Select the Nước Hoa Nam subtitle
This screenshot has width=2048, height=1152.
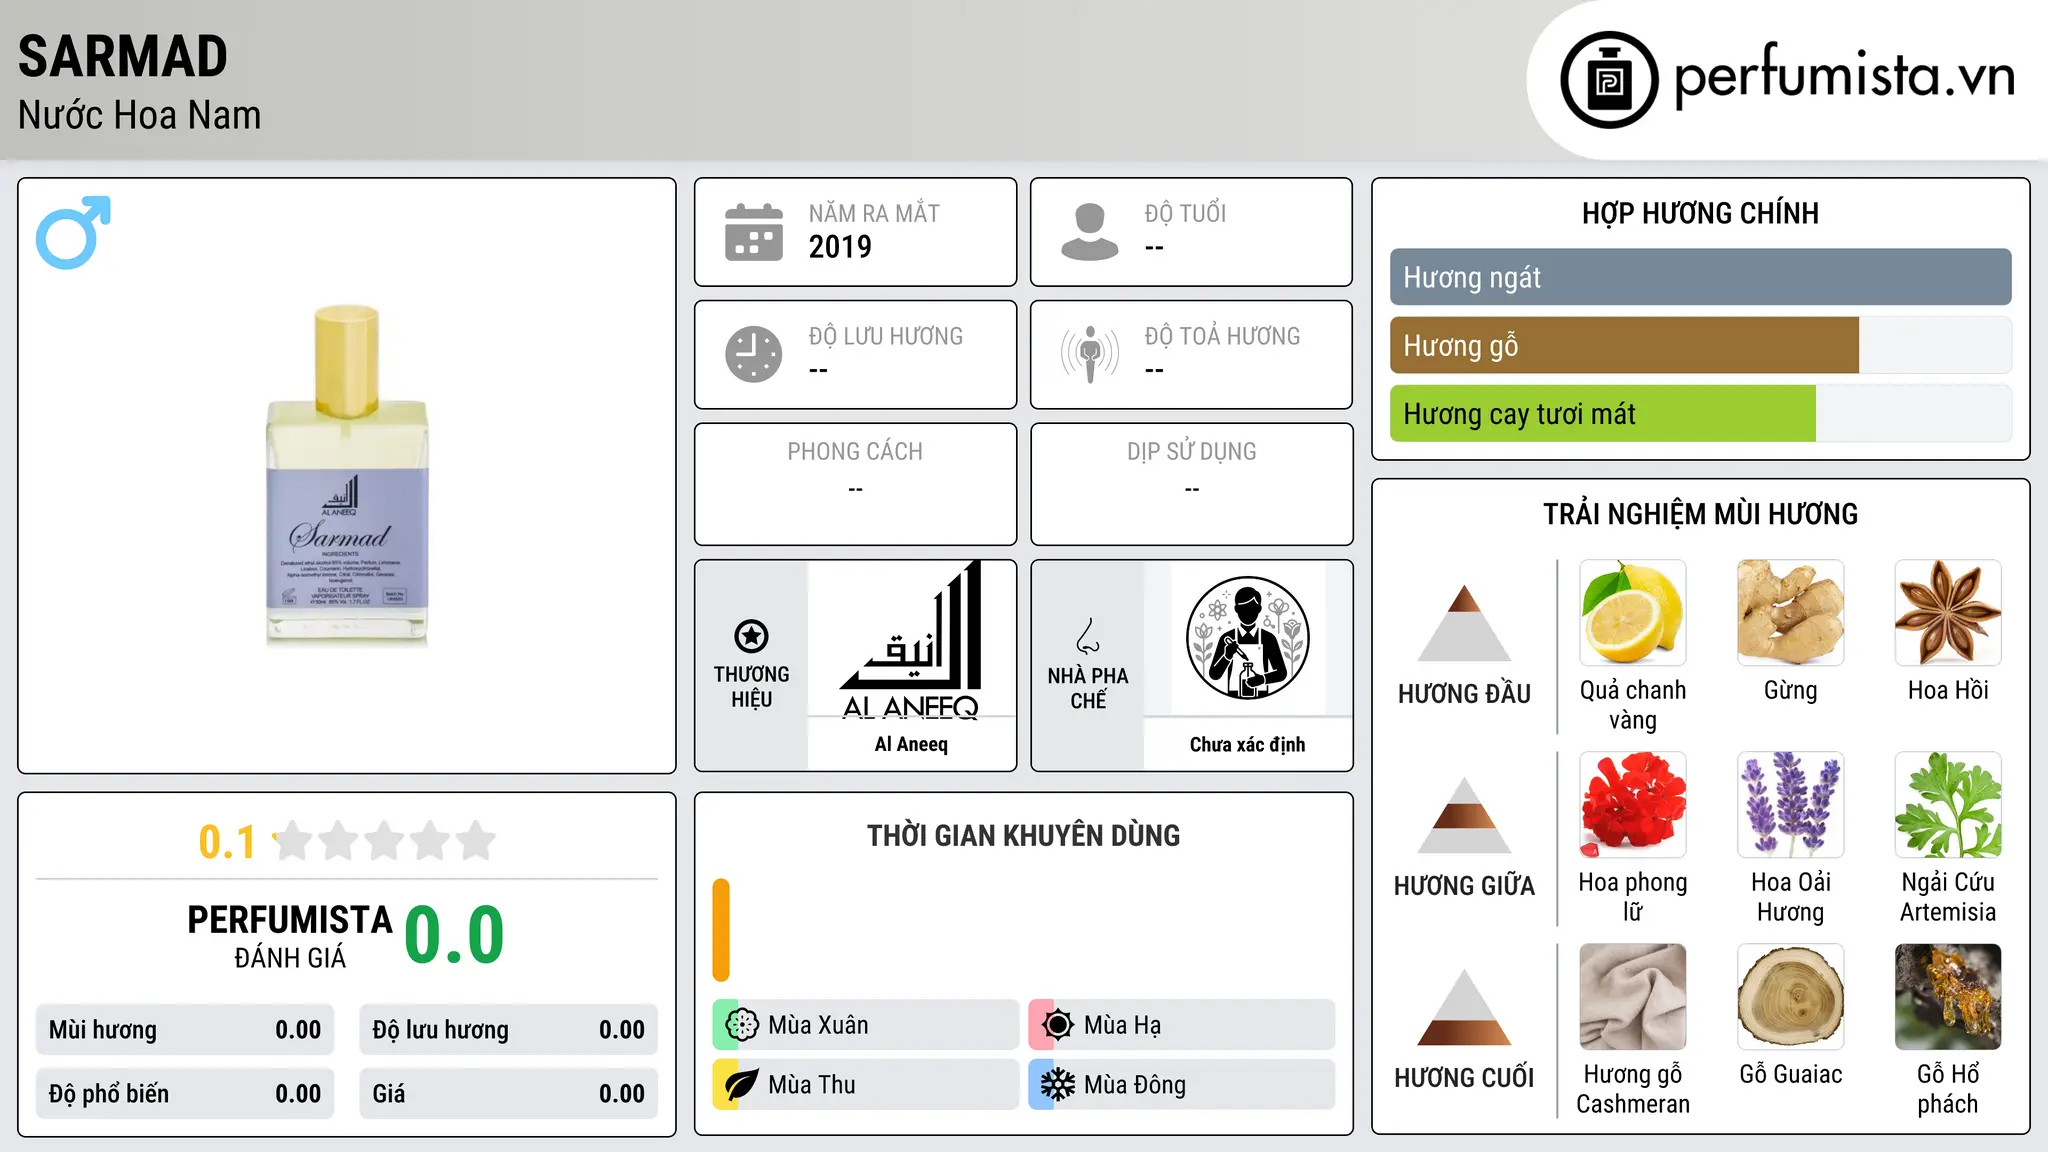pos(140,115)
